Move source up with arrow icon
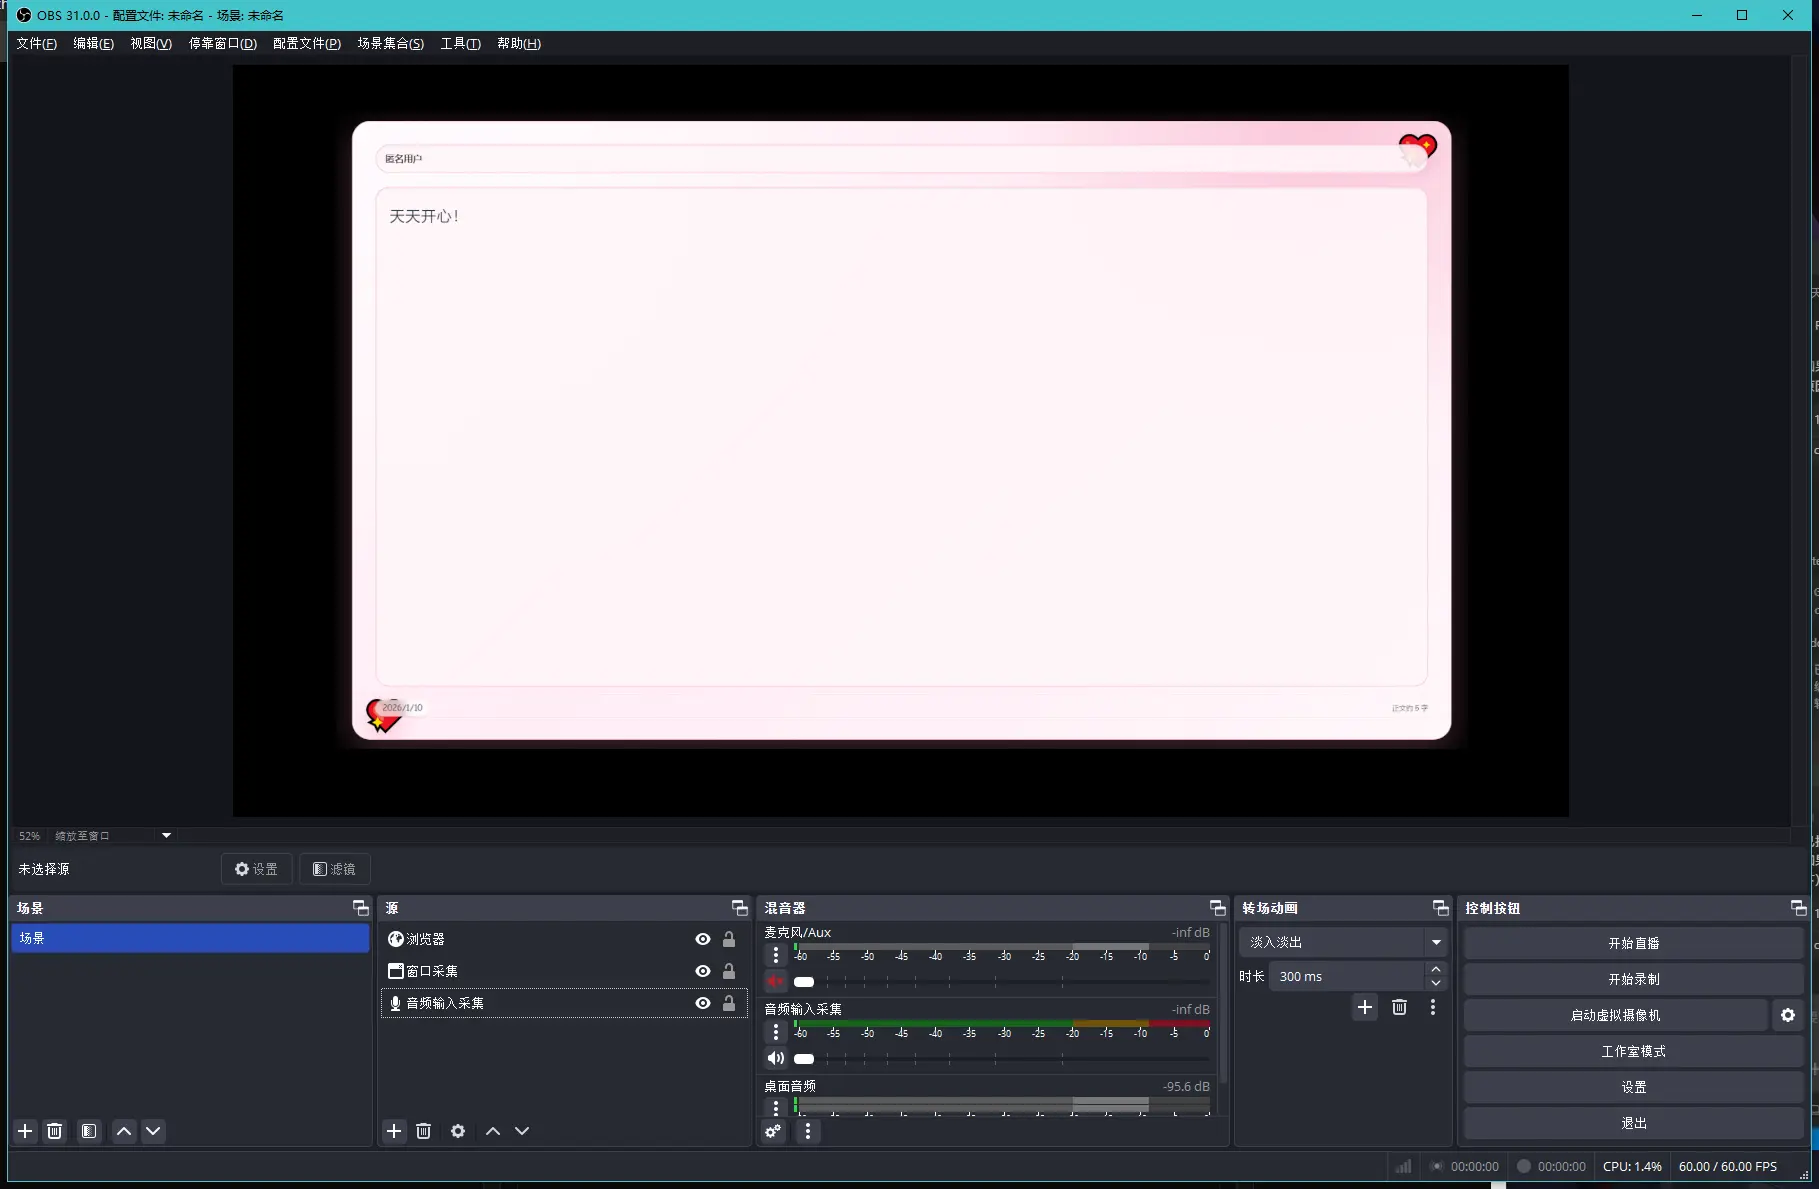Viewport: 1819px width, 1189px height. (x=493, y=1131)
